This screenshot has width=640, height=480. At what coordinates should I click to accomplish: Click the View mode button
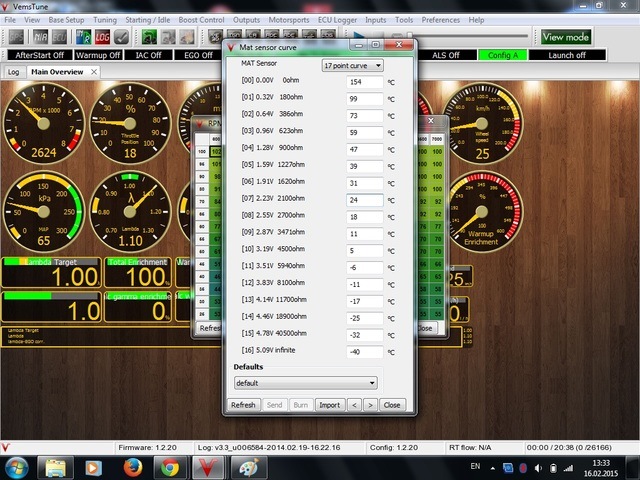pyautogui.click(x=566, y=37)
